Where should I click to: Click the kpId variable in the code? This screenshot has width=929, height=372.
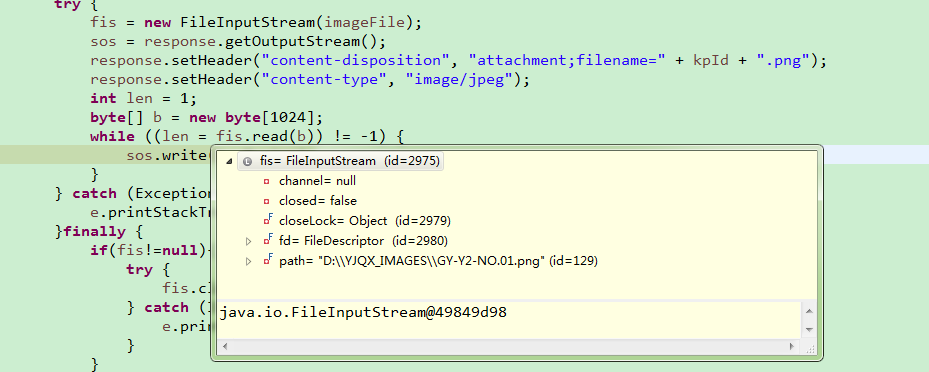(x=711, y=60)
